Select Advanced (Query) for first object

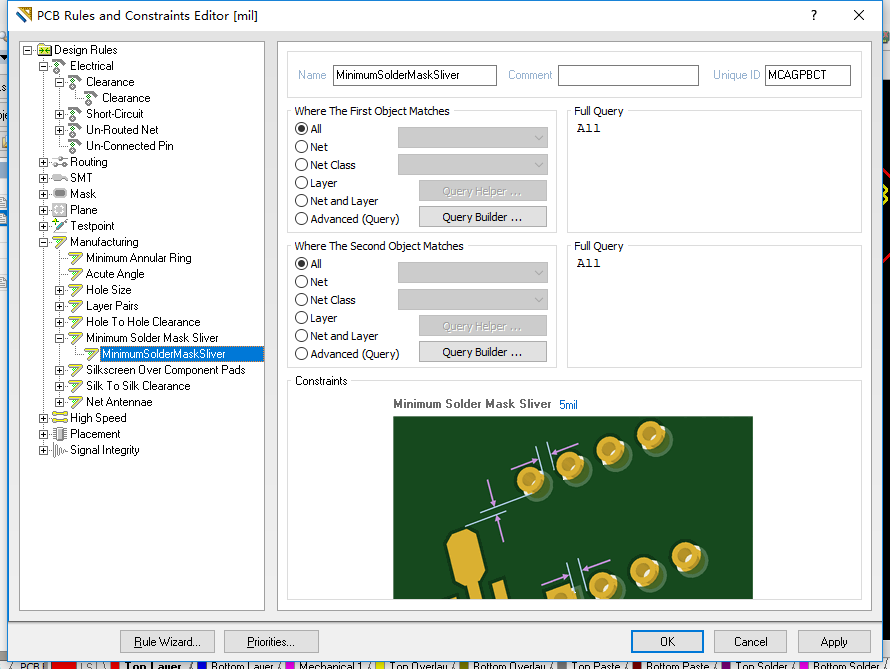(x=301, y=219)
